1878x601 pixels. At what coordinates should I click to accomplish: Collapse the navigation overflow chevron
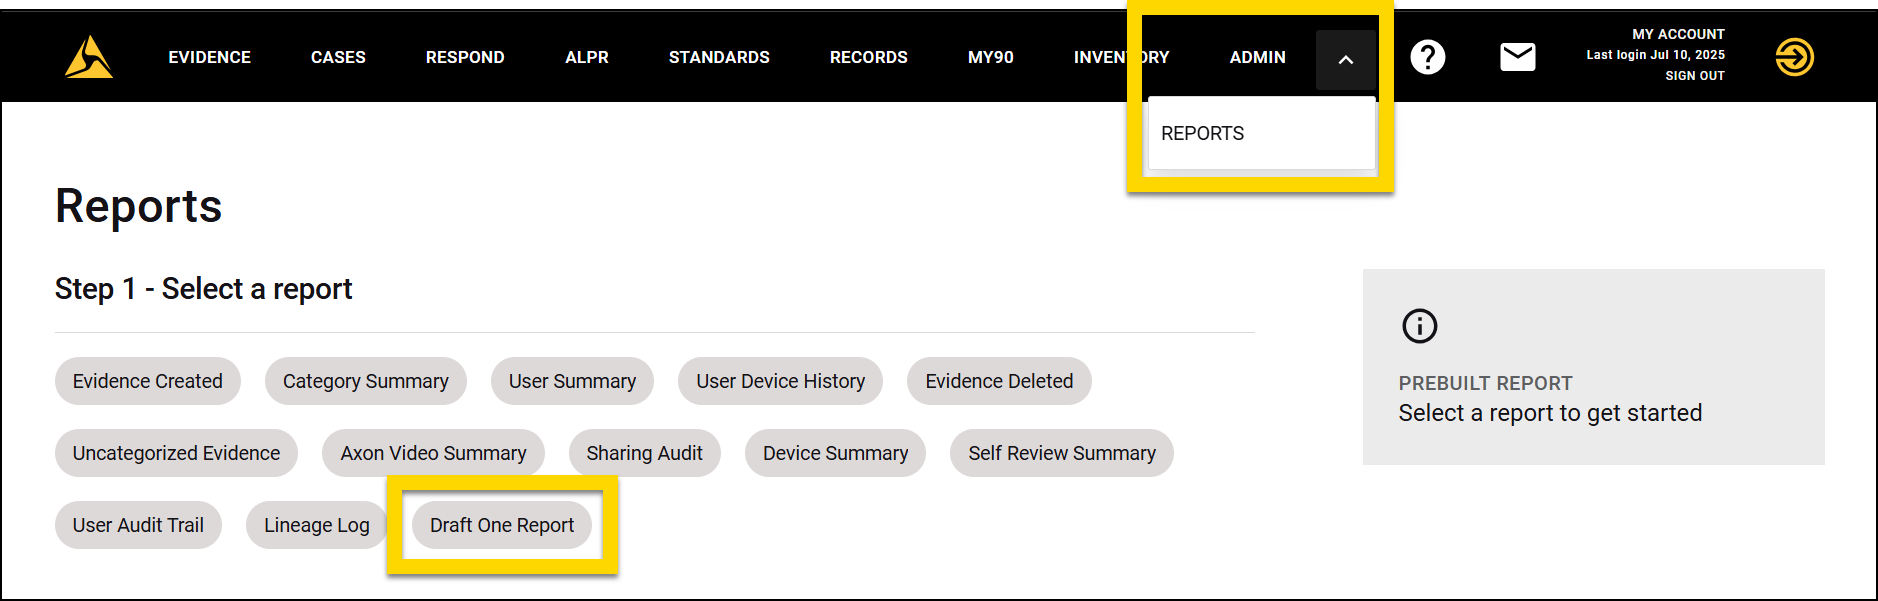(1345, 60)
